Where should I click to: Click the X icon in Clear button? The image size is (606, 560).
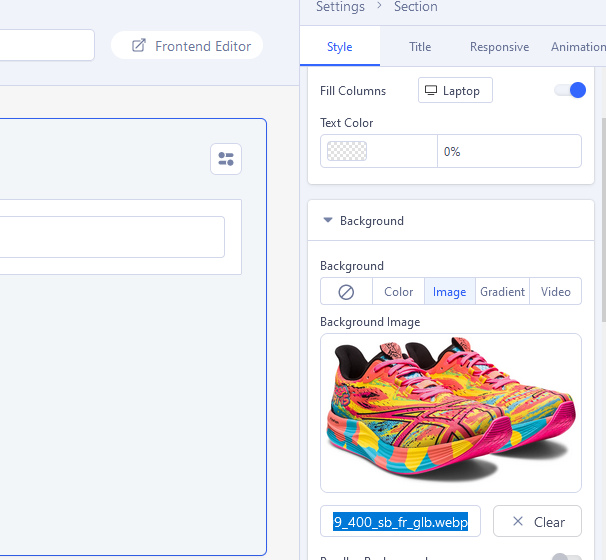click(x=517, y=522)
